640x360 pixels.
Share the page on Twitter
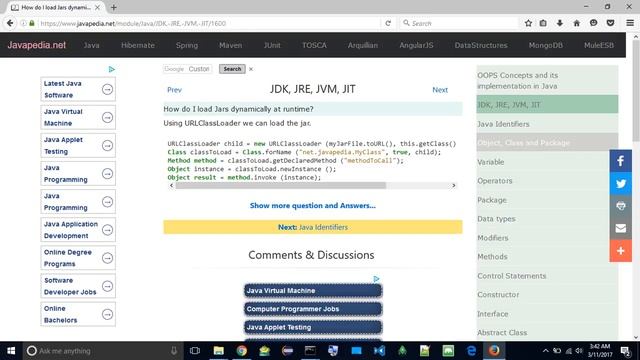coord(620,183)
